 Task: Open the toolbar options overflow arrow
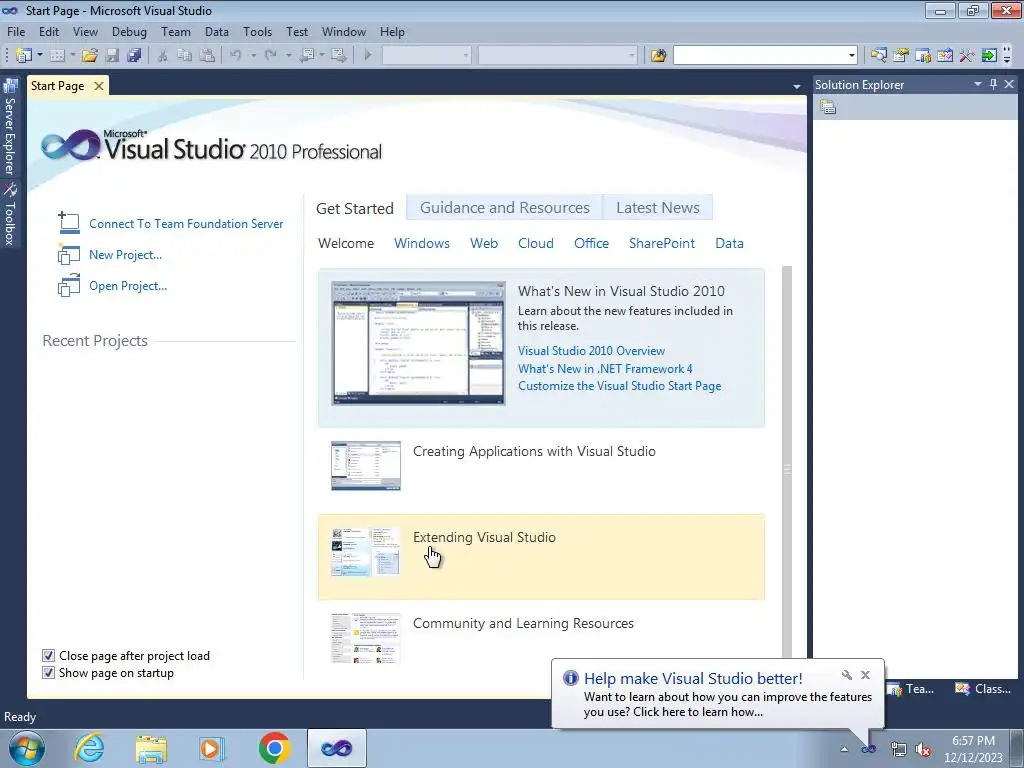click(1007, 56)
